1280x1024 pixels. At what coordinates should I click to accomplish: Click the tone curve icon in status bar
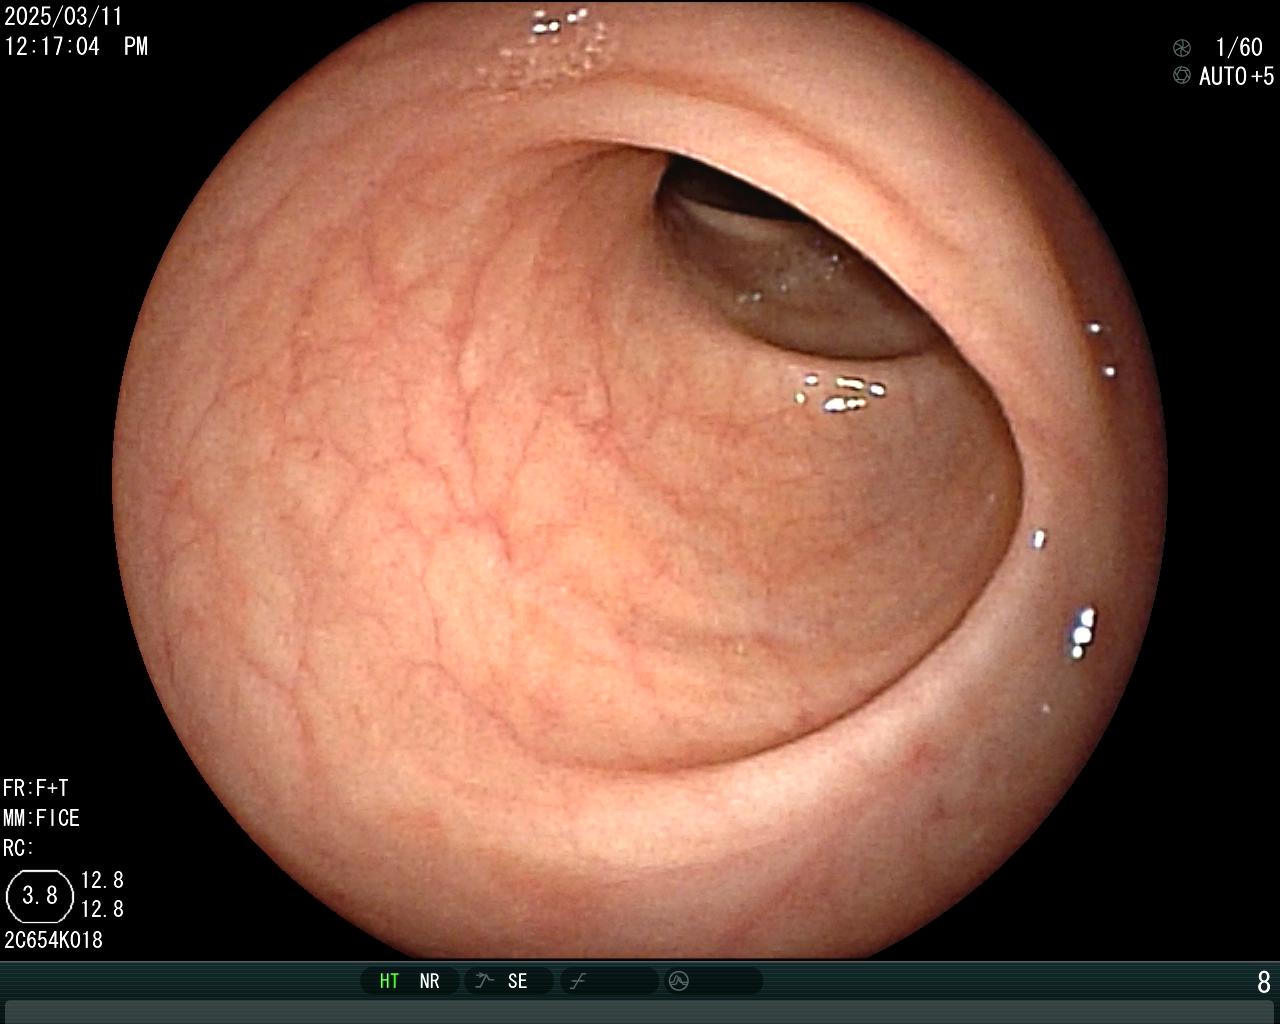coord(577,981)
